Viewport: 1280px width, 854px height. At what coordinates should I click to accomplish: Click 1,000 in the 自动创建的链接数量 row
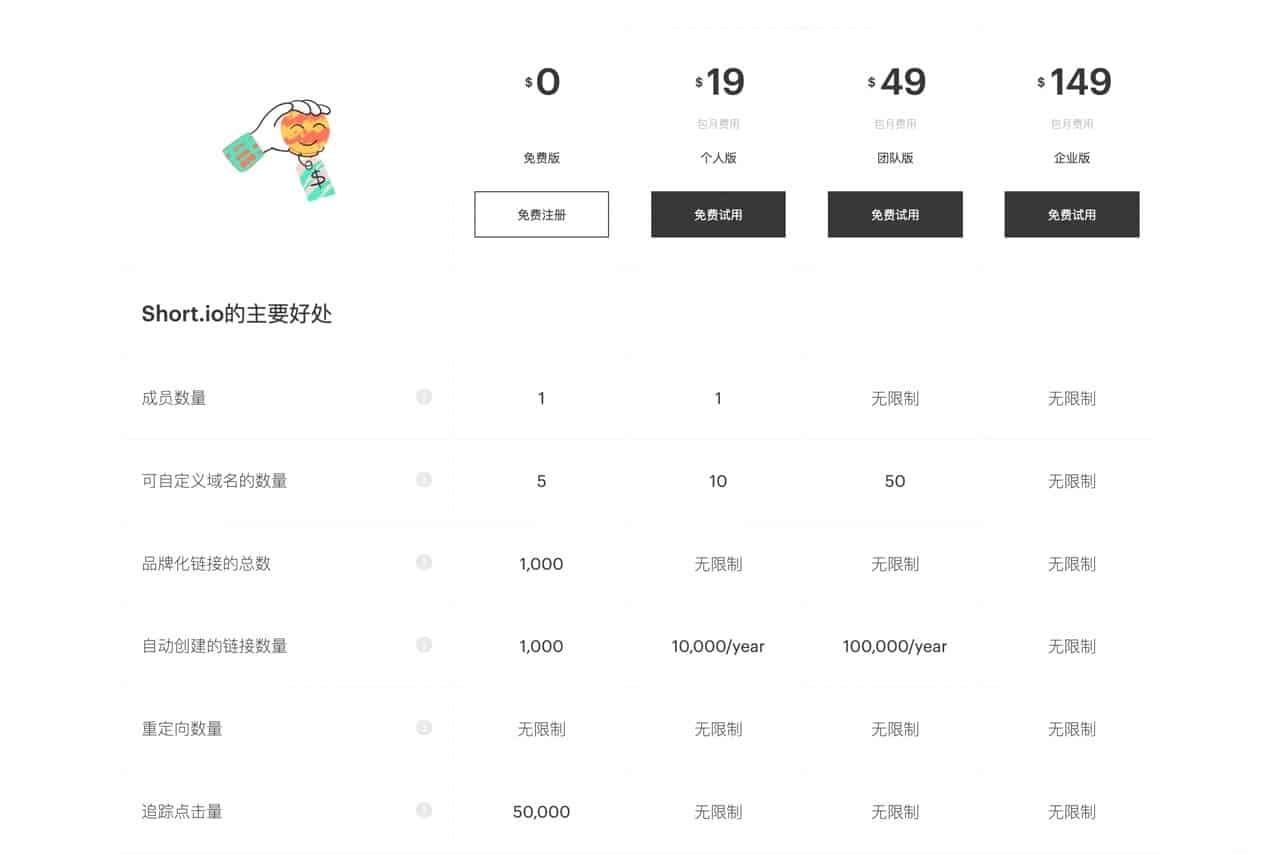pyautogui.click(x=541, y=646)
